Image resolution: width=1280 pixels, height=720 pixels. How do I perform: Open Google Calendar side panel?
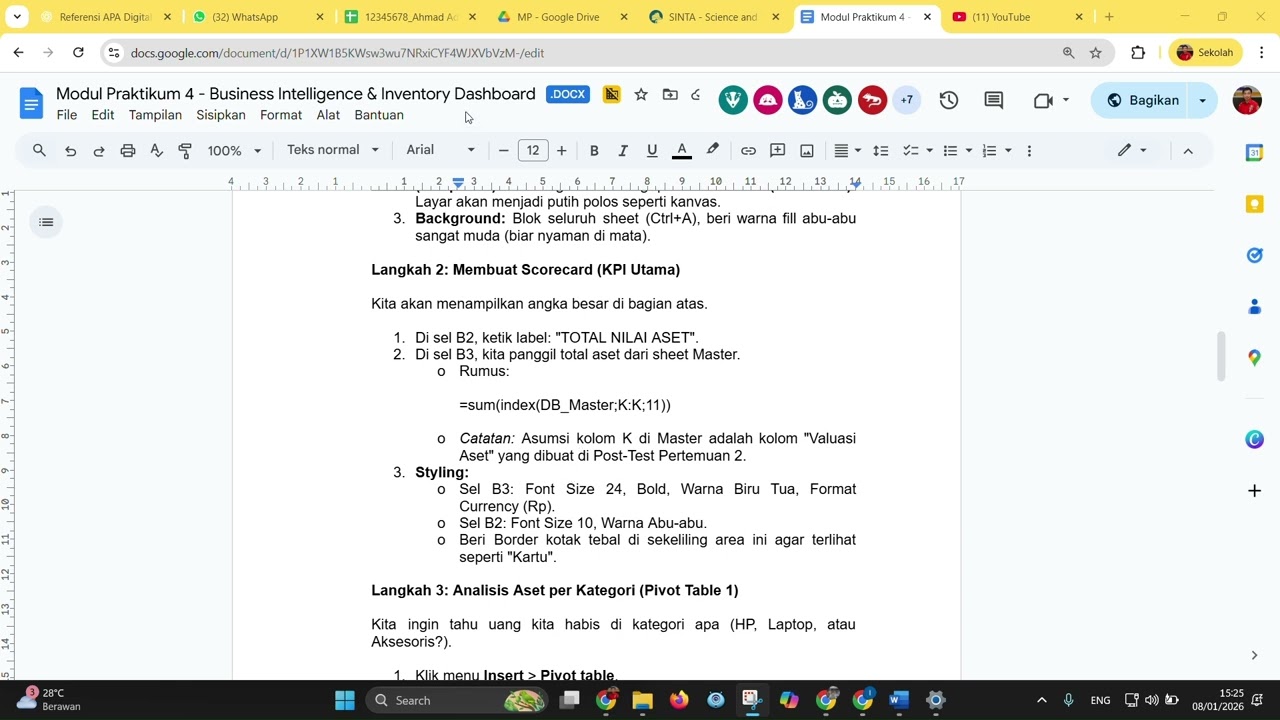click(x=1254, y=153)
